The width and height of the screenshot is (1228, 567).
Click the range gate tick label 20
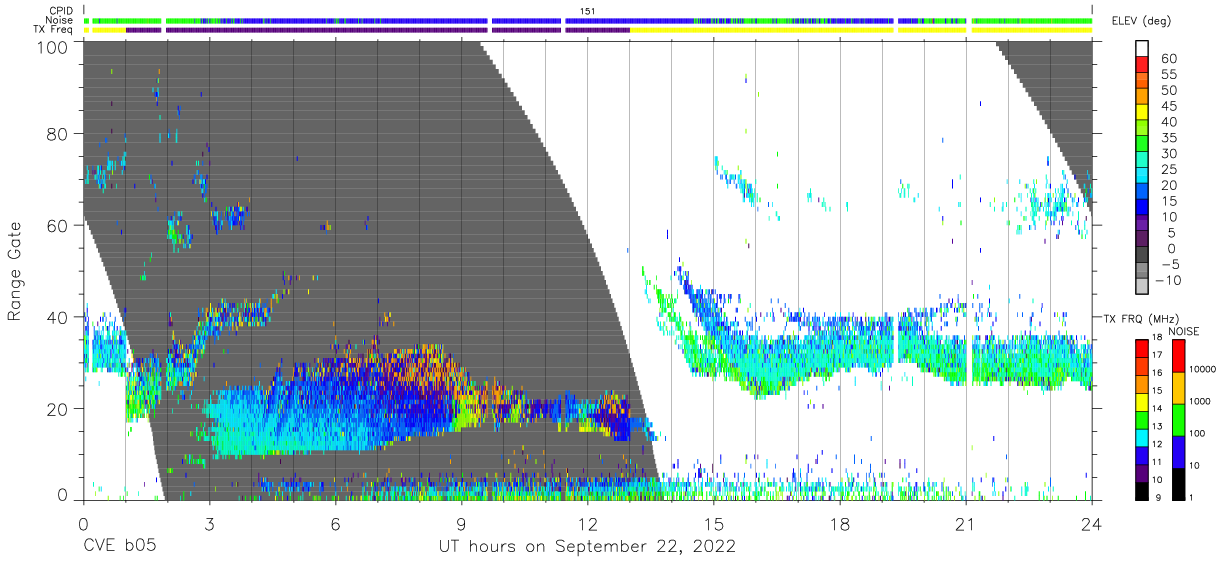click(57, 409)
